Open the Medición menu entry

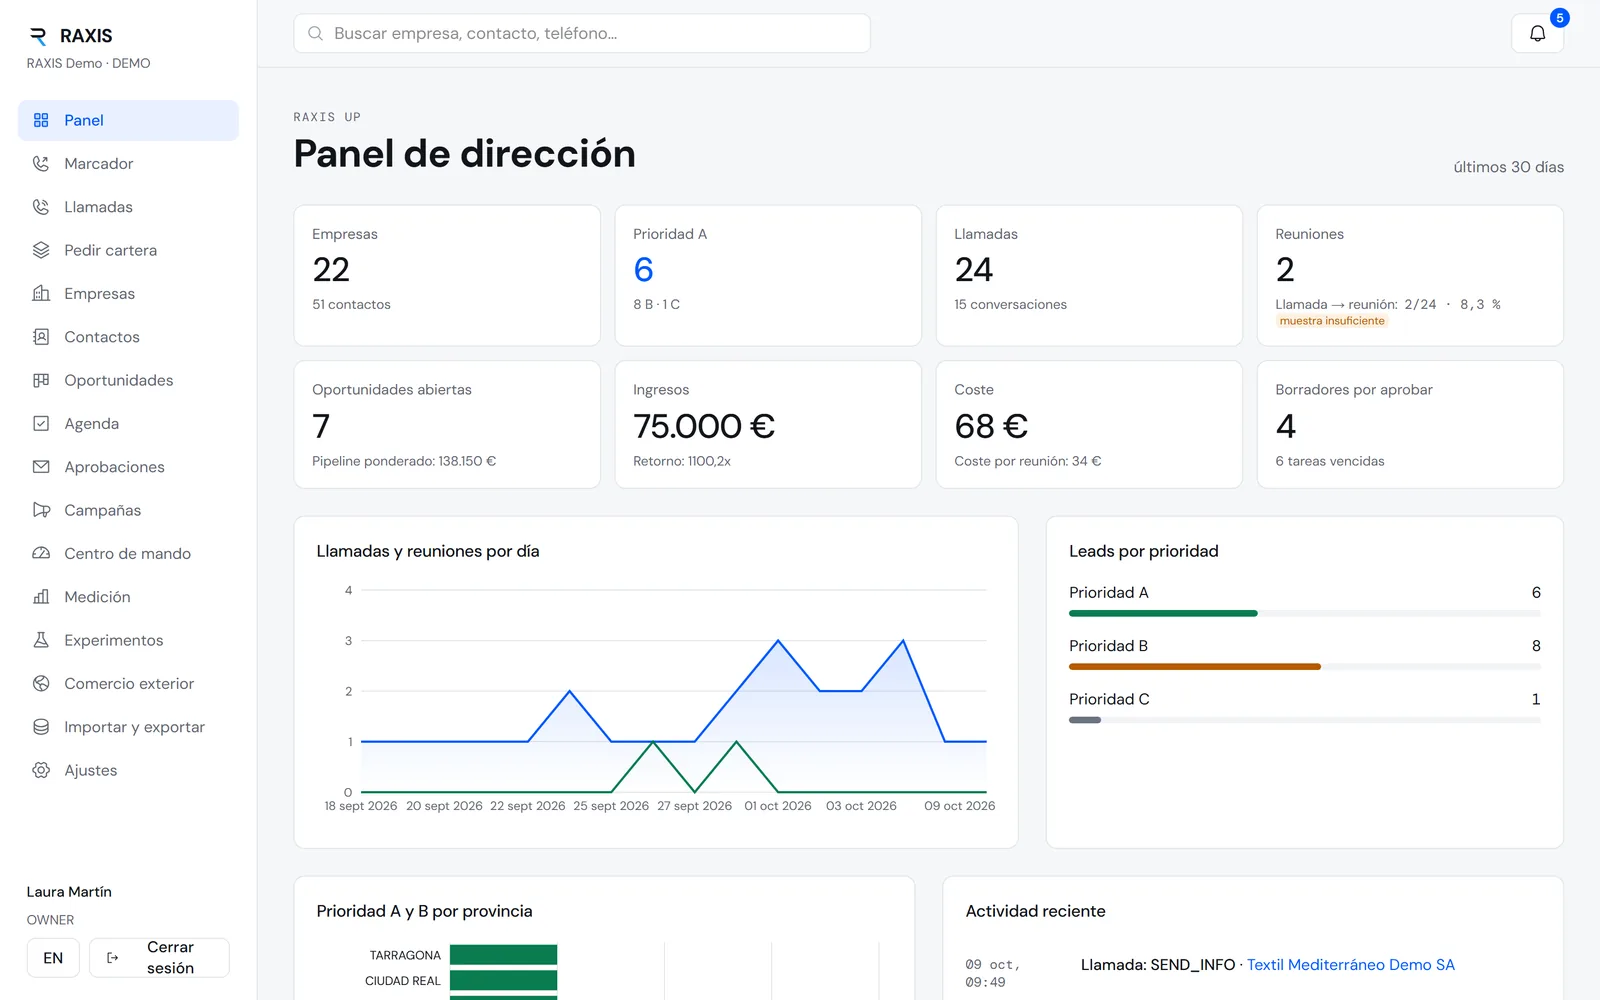(x=128, y=597)
